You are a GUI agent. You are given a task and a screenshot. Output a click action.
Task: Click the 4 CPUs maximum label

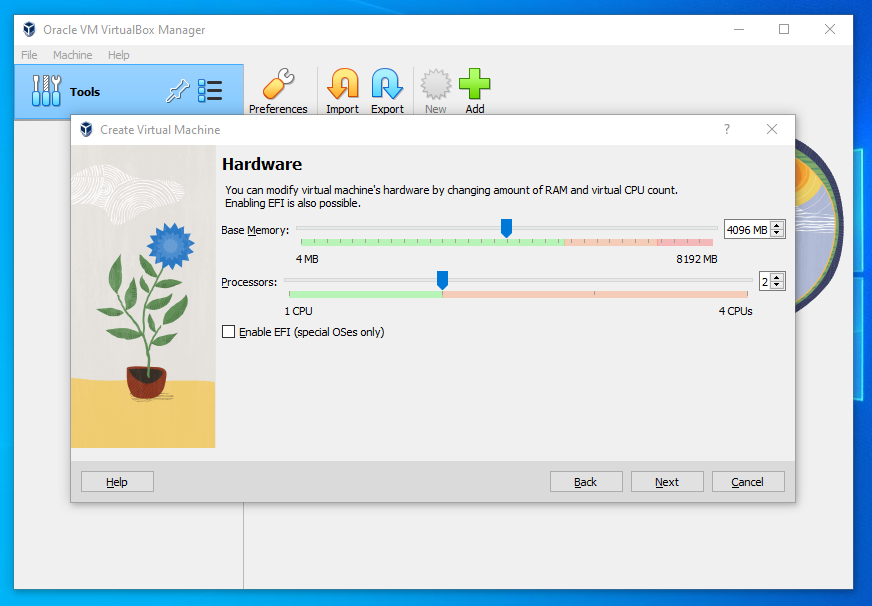coord(735,311)
